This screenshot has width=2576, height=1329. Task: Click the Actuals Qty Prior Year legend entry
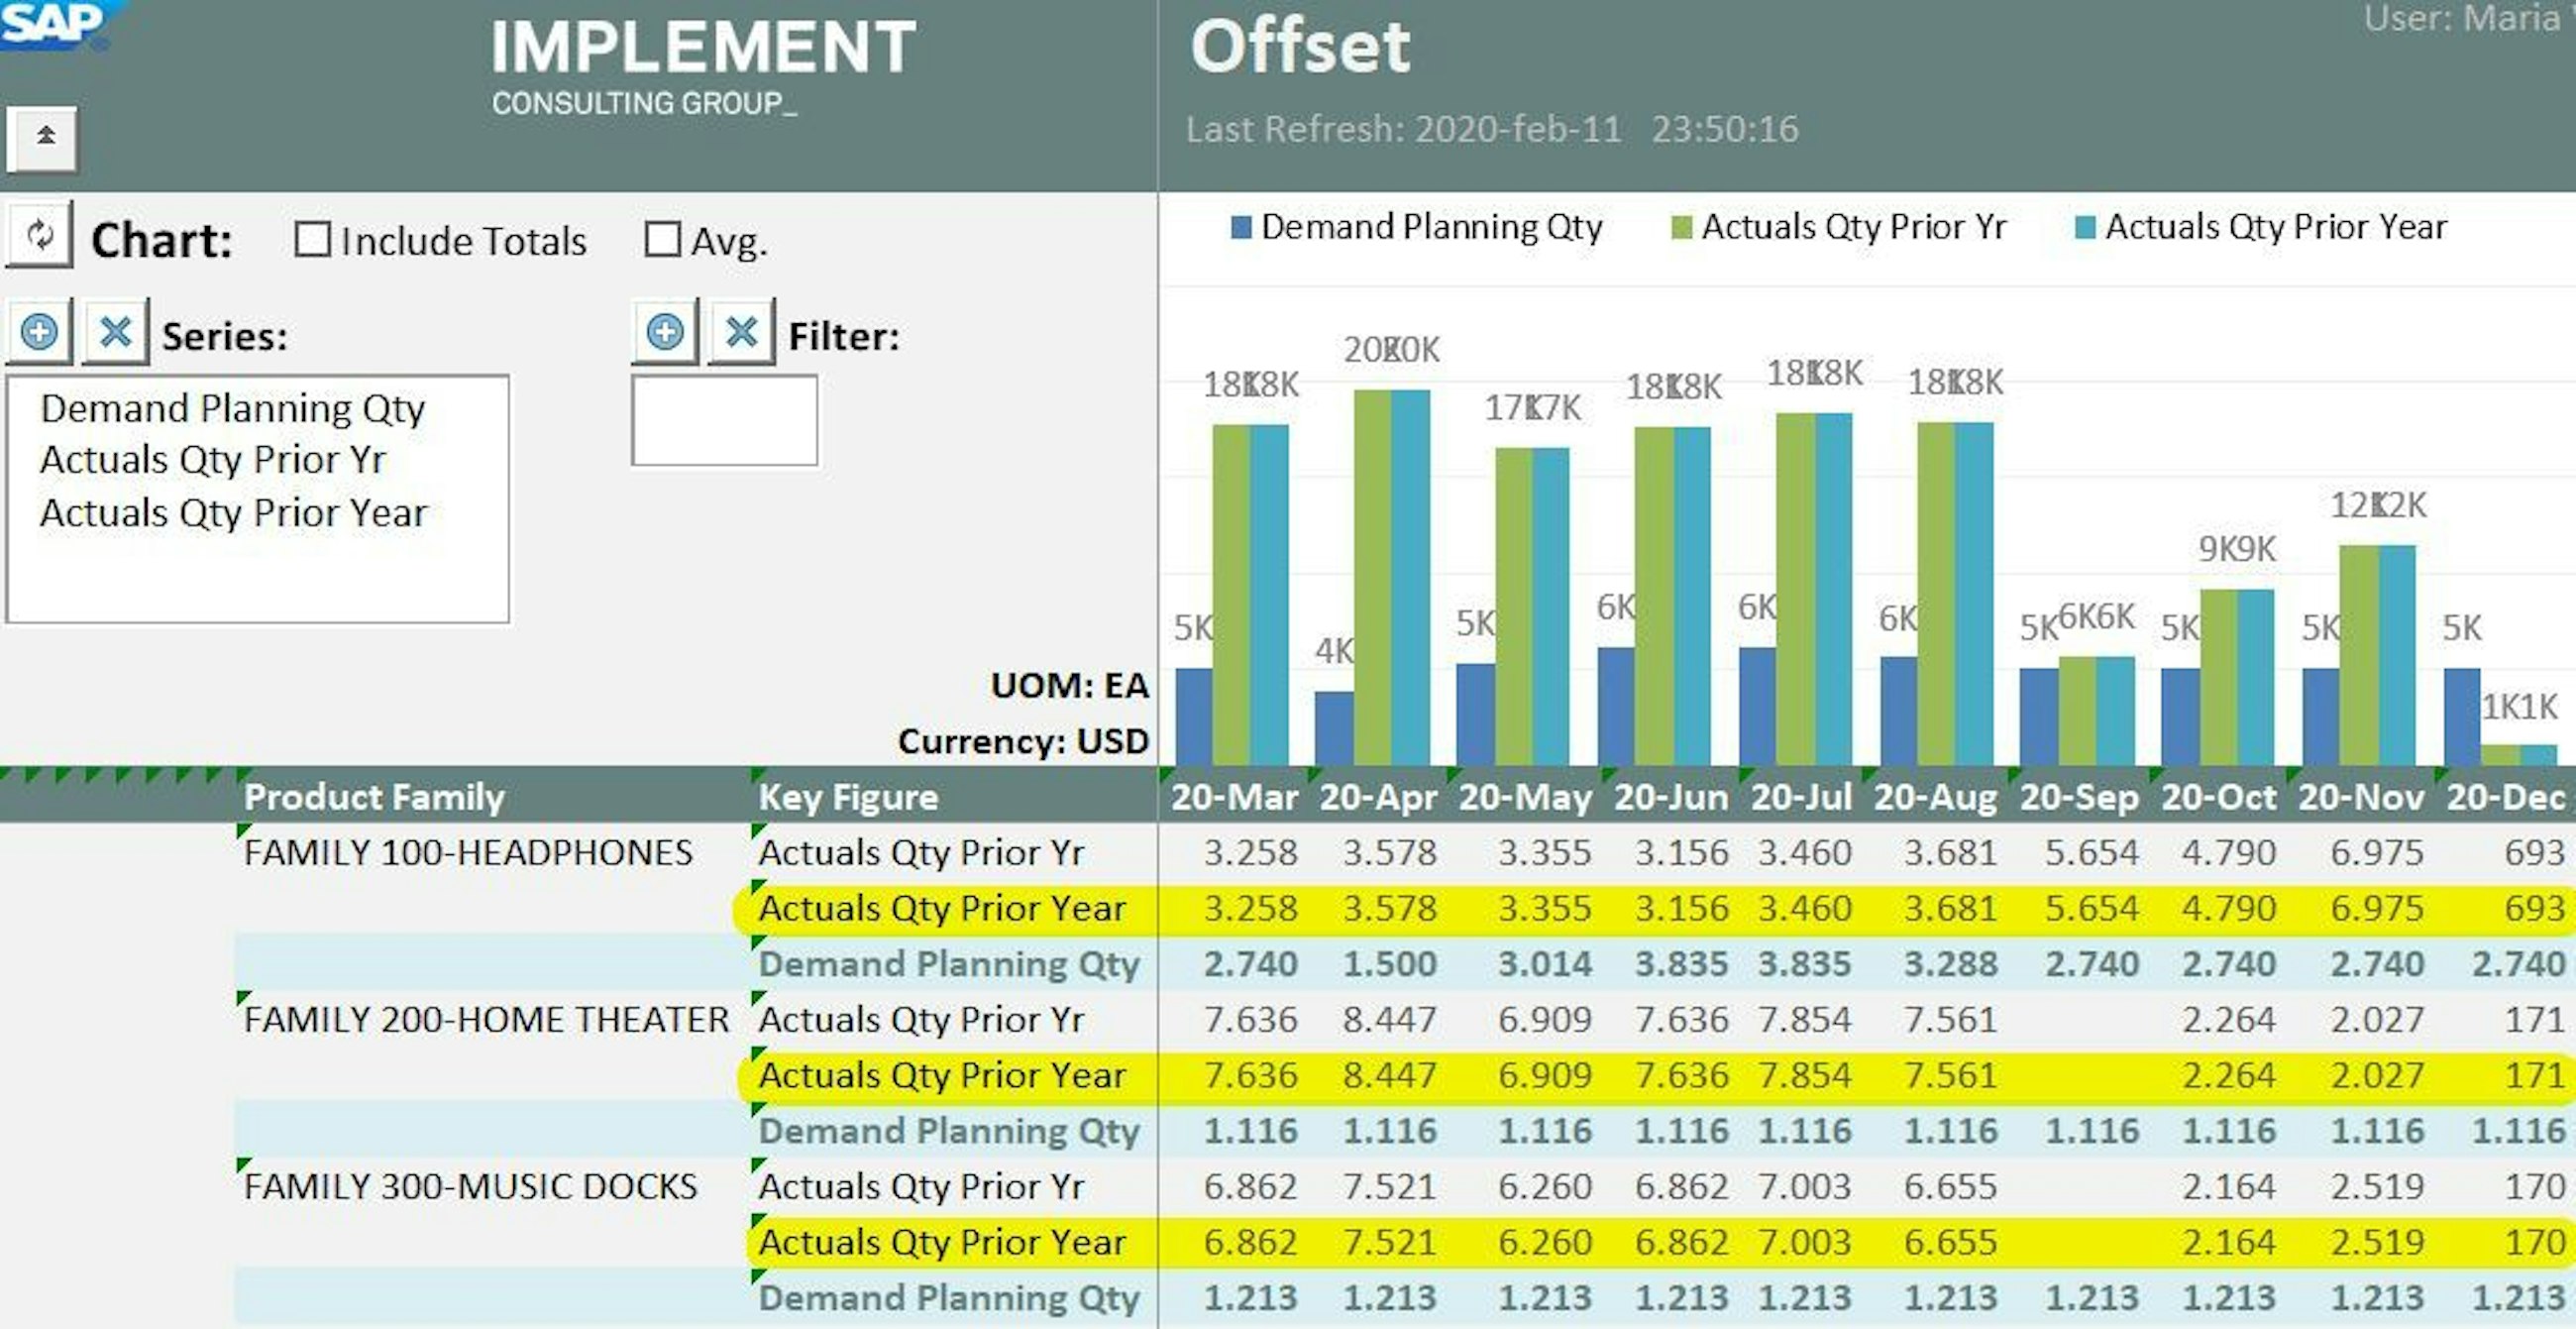click(2275, 228)
